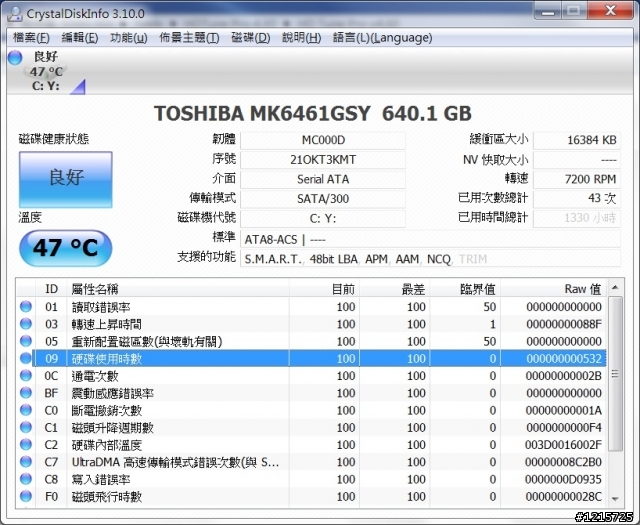Select row 硬碟內部溫度
Screen dimensions: 640x525
point(311,445)
